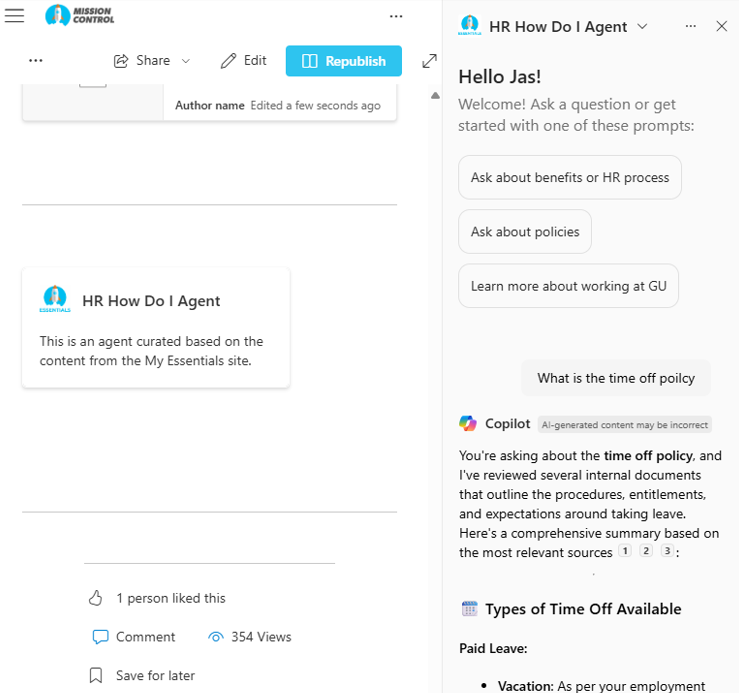Click the Republish button

pos(344,61)
